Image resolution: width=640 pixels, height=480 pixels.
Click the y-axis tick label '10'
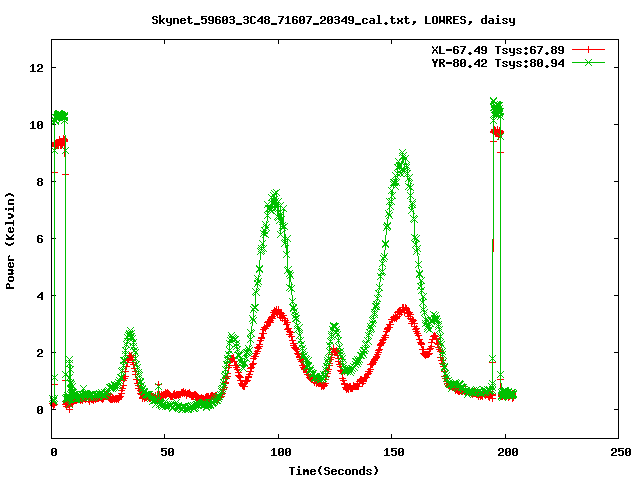click(36, 125)
